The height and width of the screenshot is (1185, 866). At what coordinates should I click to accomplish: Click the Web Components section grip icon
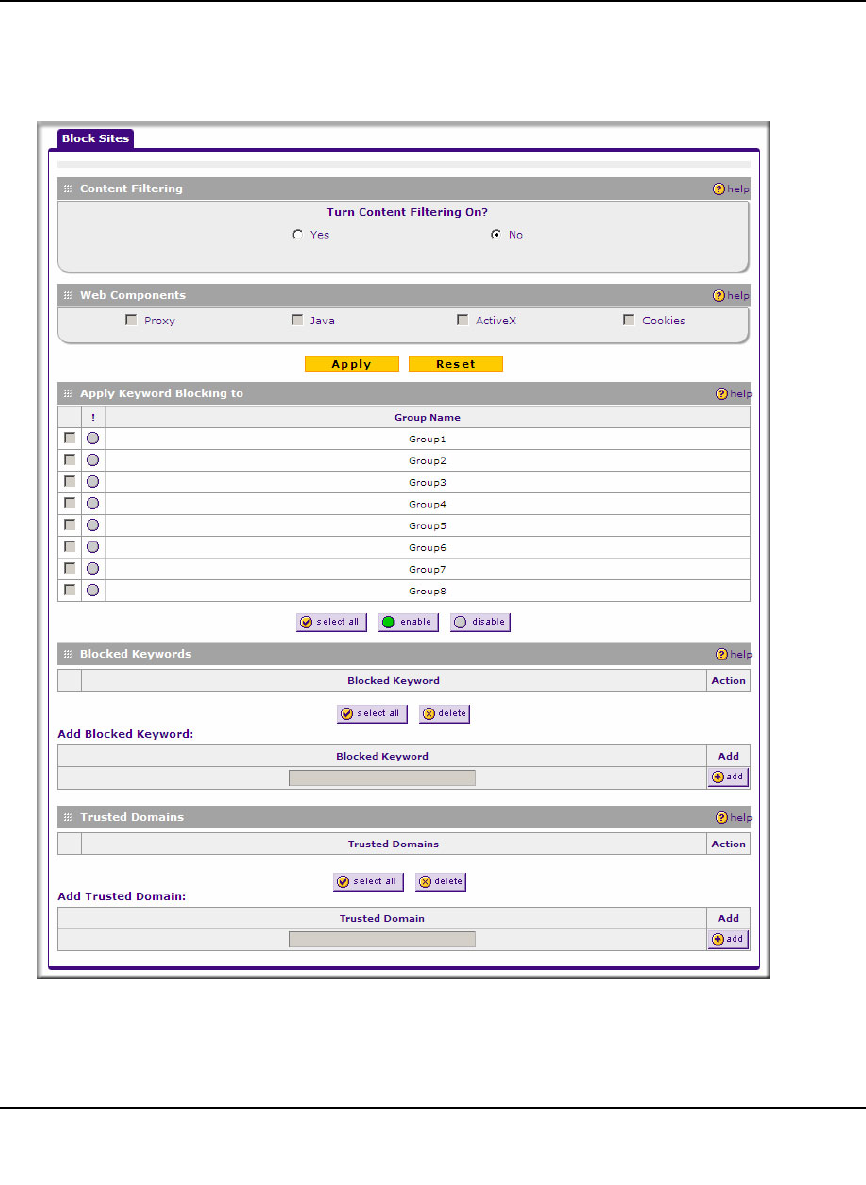[68, 295]
